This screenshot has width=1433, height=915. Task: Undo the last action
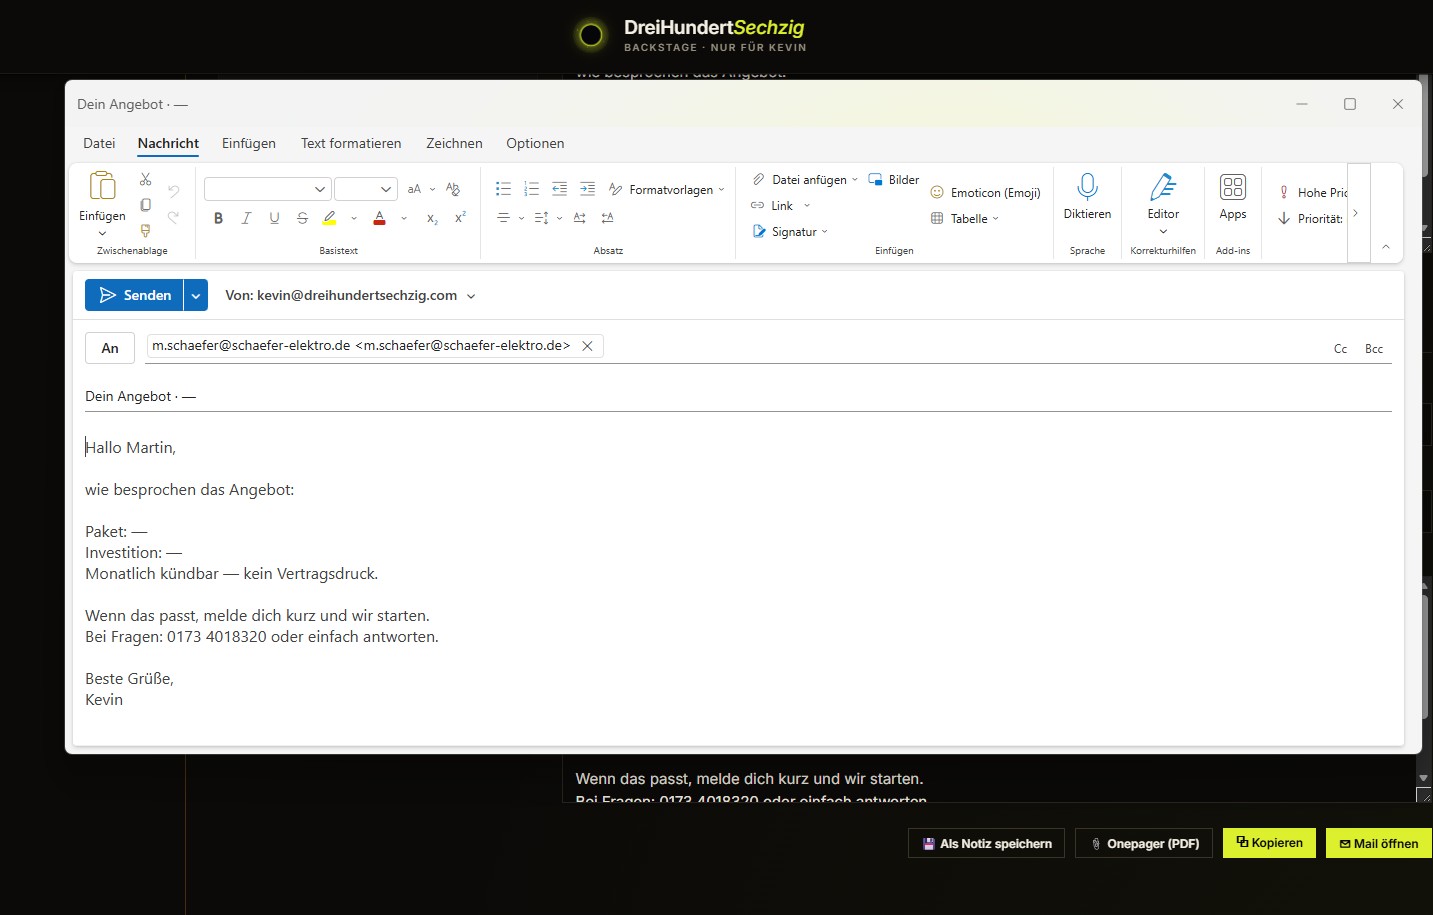[x=174, y=190]
